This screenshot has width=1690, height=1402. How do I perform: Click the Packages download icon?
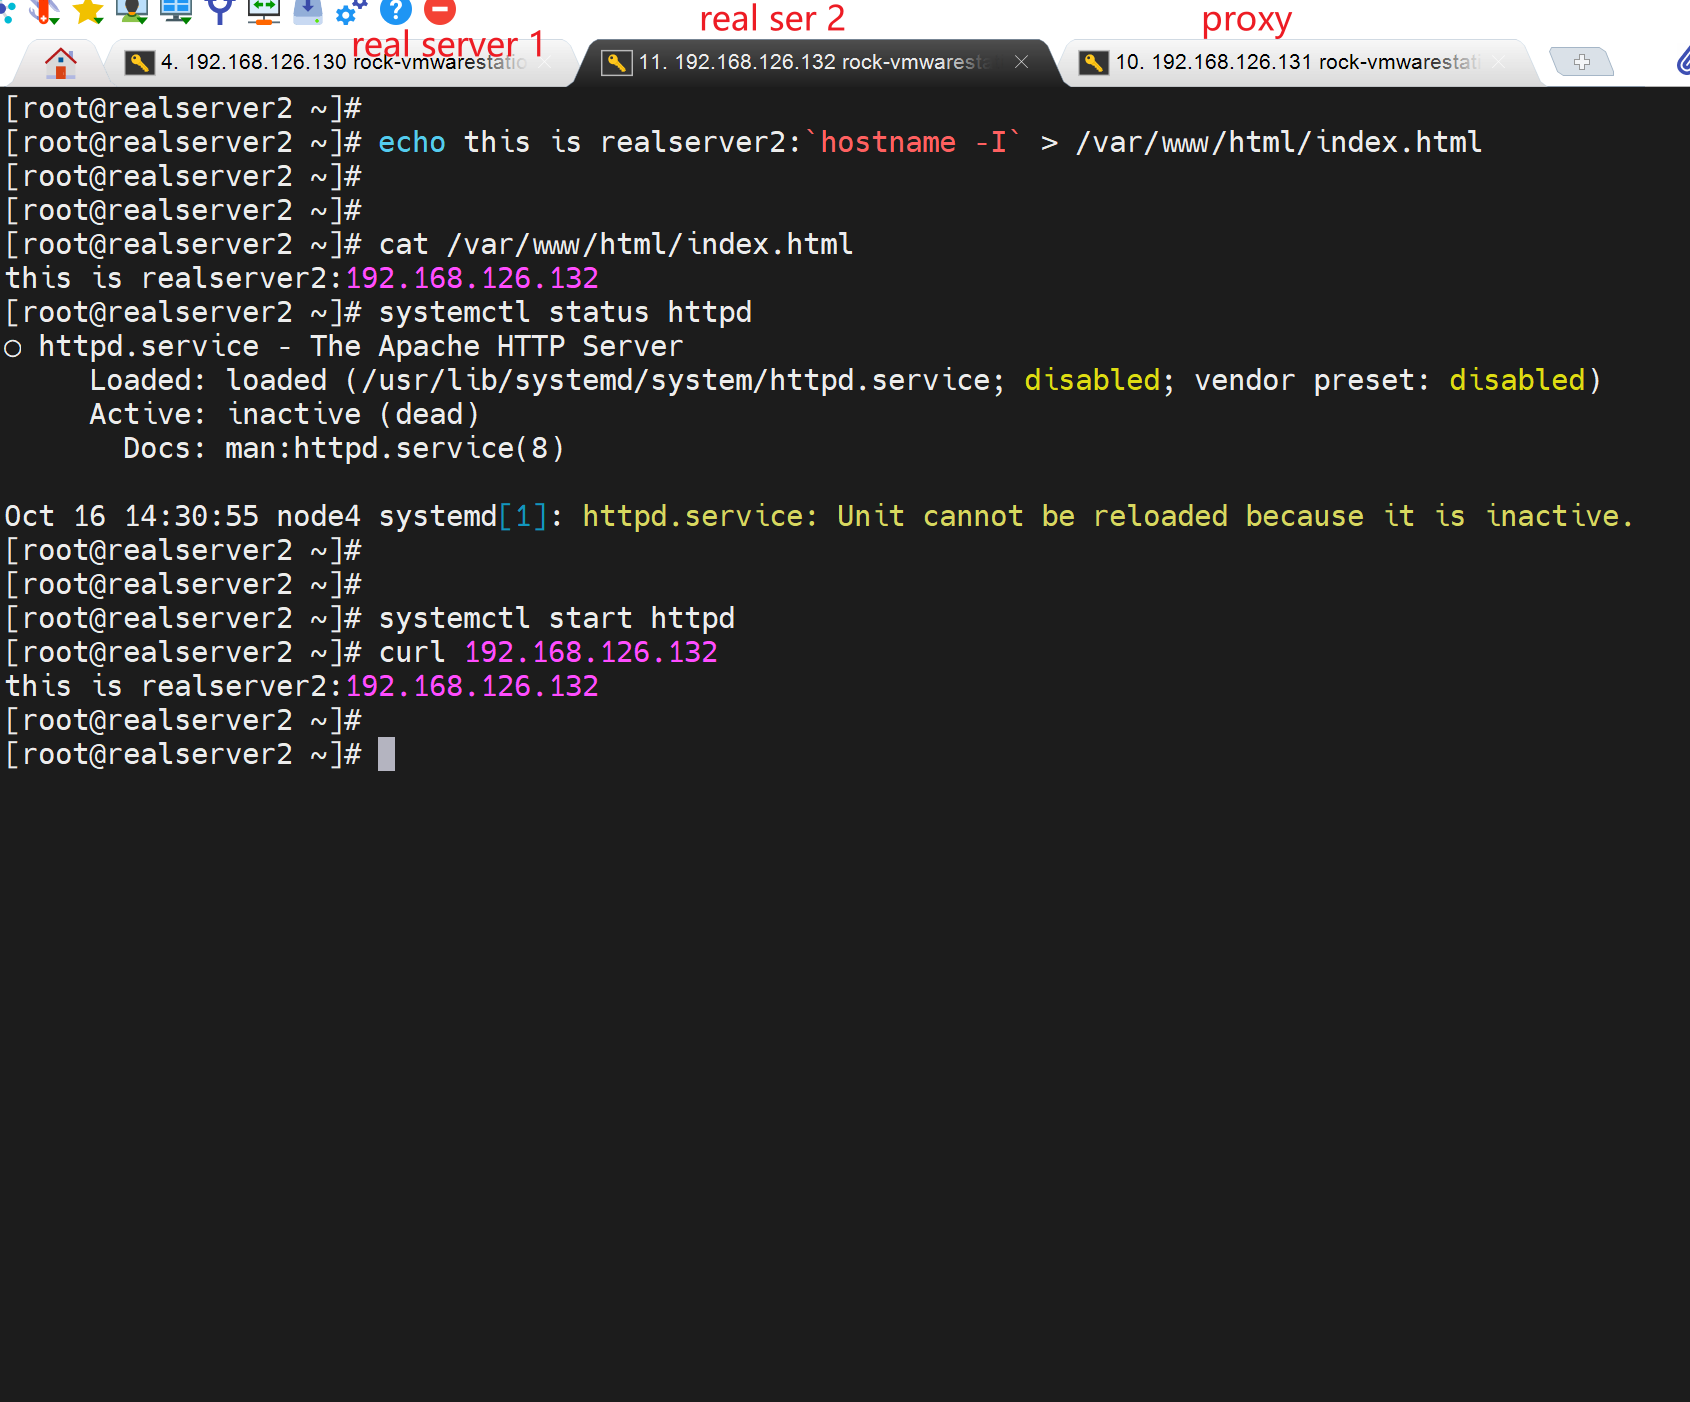click(x=307, y=11)
